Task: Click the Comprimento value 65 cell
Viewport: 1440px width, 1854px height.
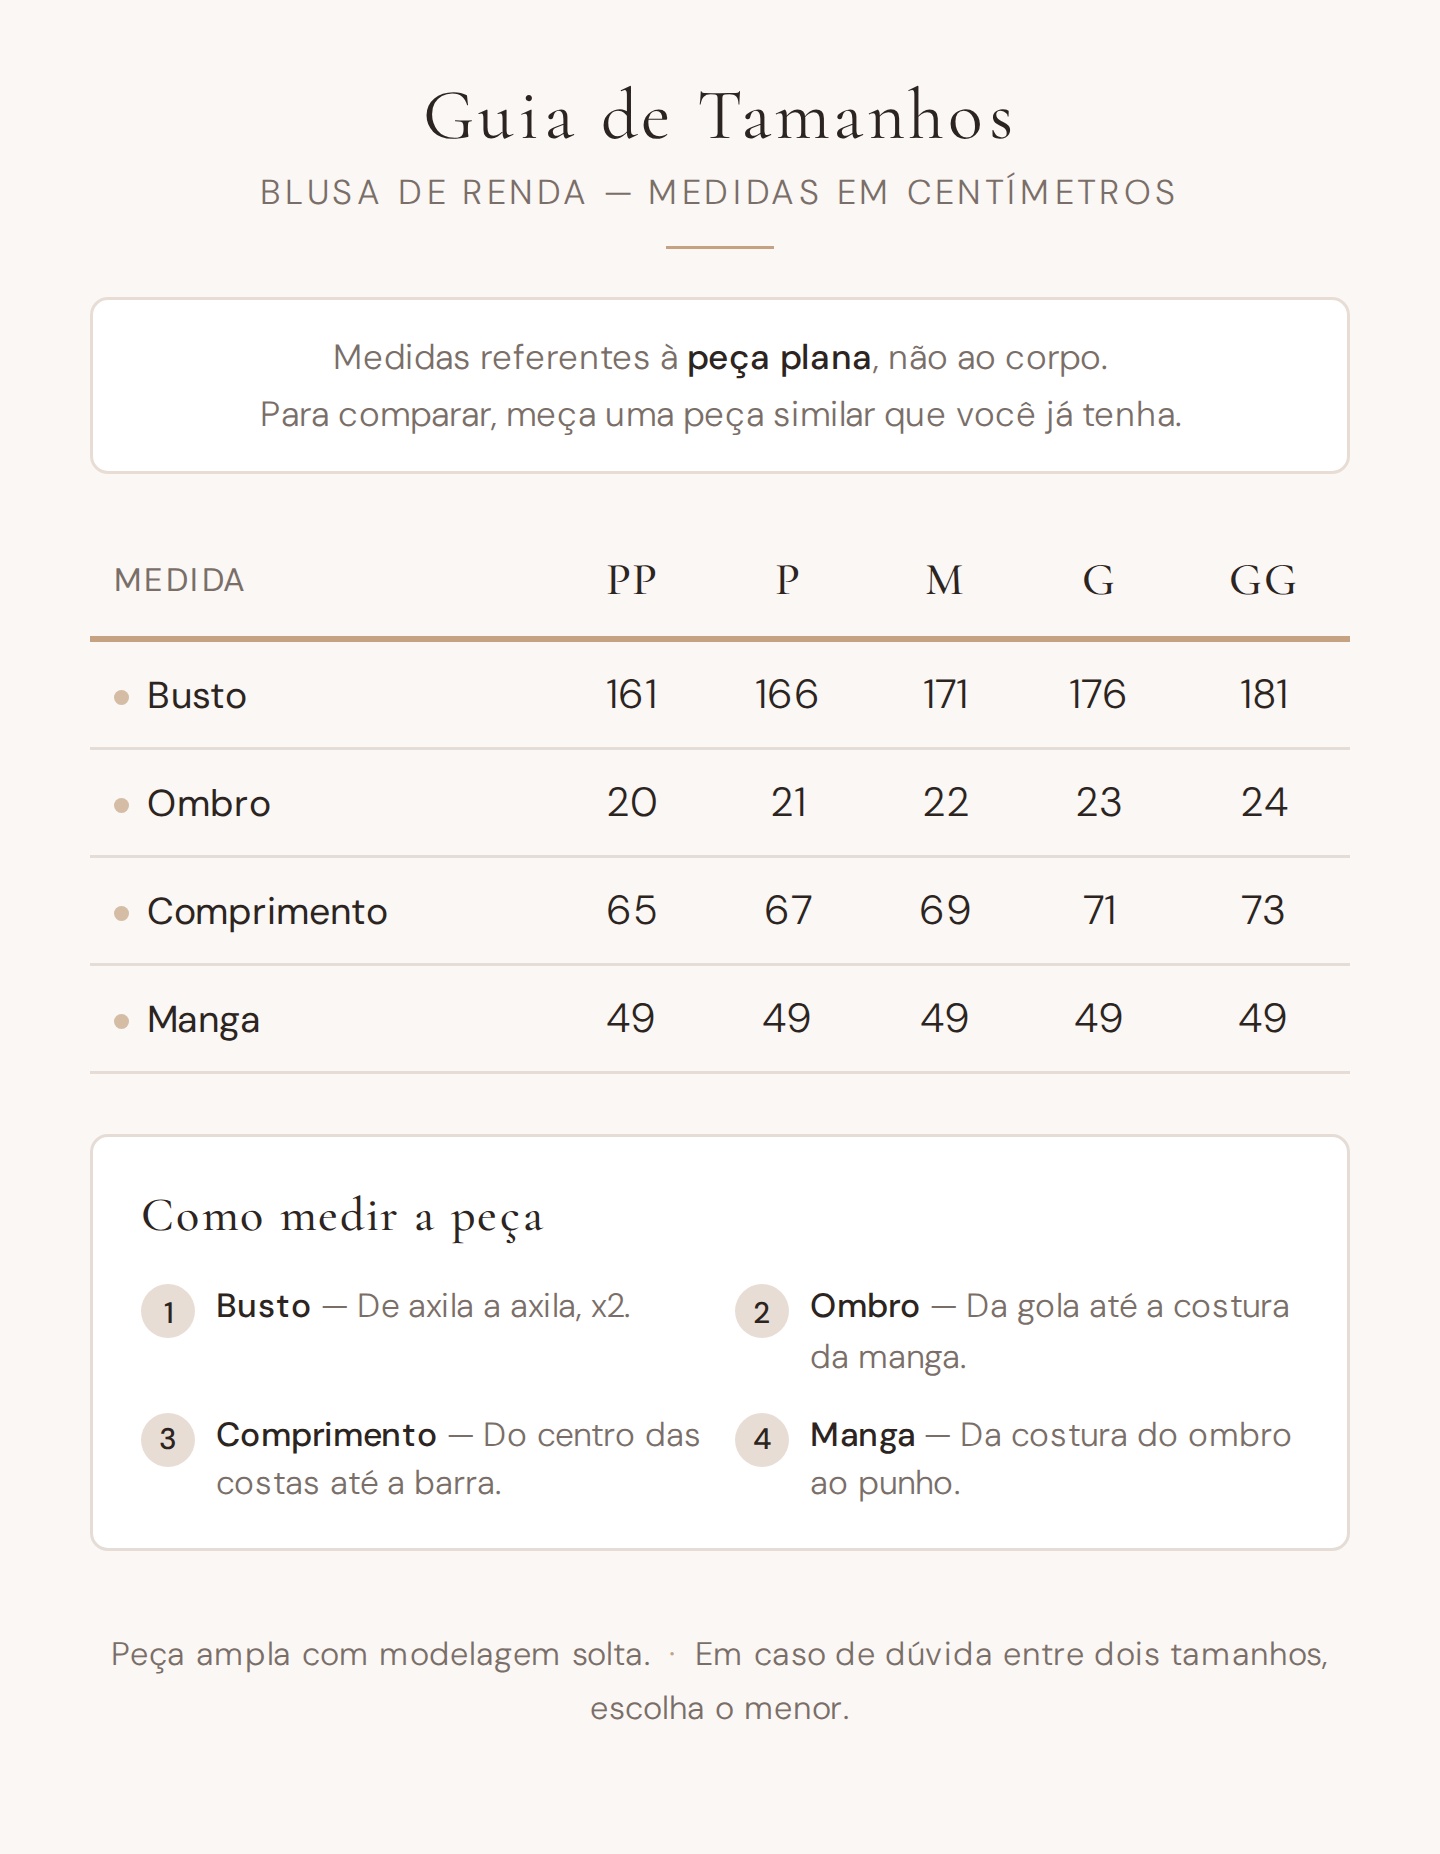Action: [631, 911]
